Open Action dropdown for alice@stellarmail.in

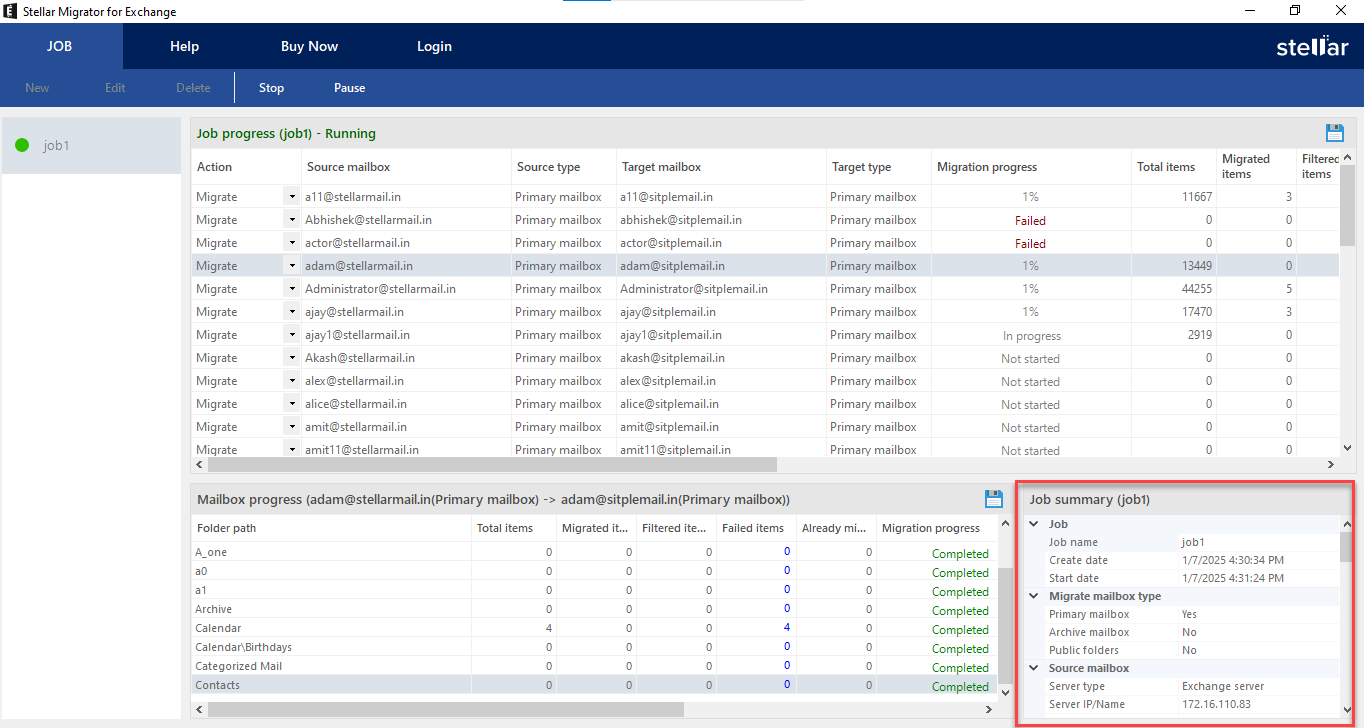pos(292,404)
